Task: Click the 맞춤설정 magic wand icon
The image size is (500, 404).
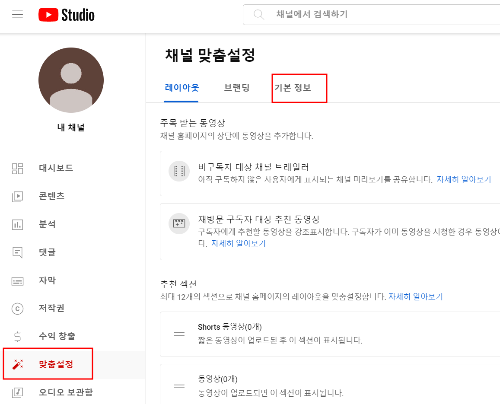Action: tap(17, 364)
